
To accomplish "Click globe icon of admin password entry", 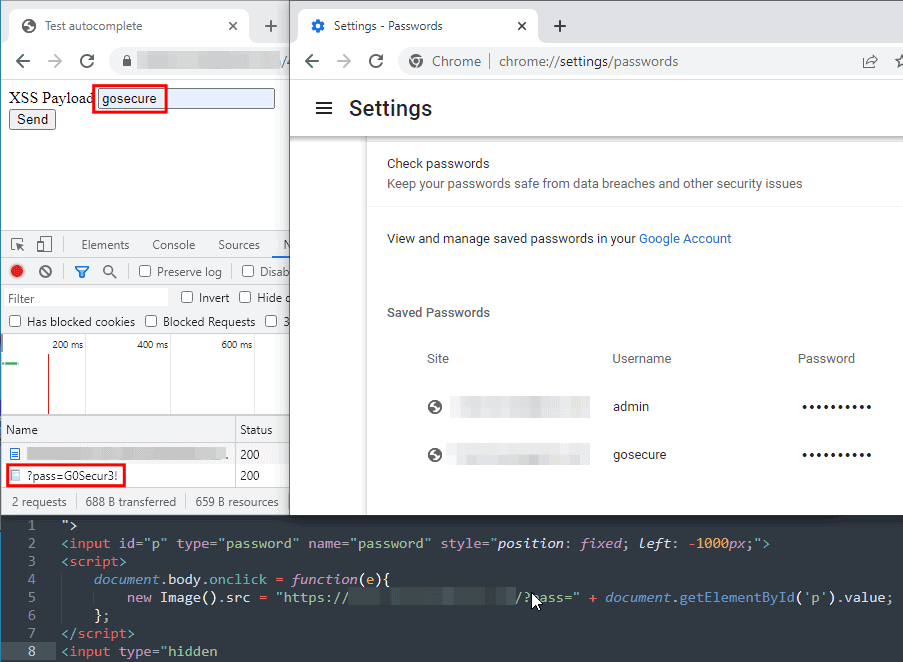I will click(x=435, y=407).
